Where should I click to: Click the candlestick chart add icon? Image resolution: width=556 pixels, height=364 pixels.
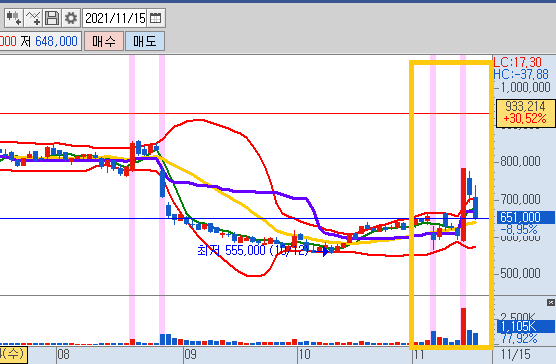[14, 18]
